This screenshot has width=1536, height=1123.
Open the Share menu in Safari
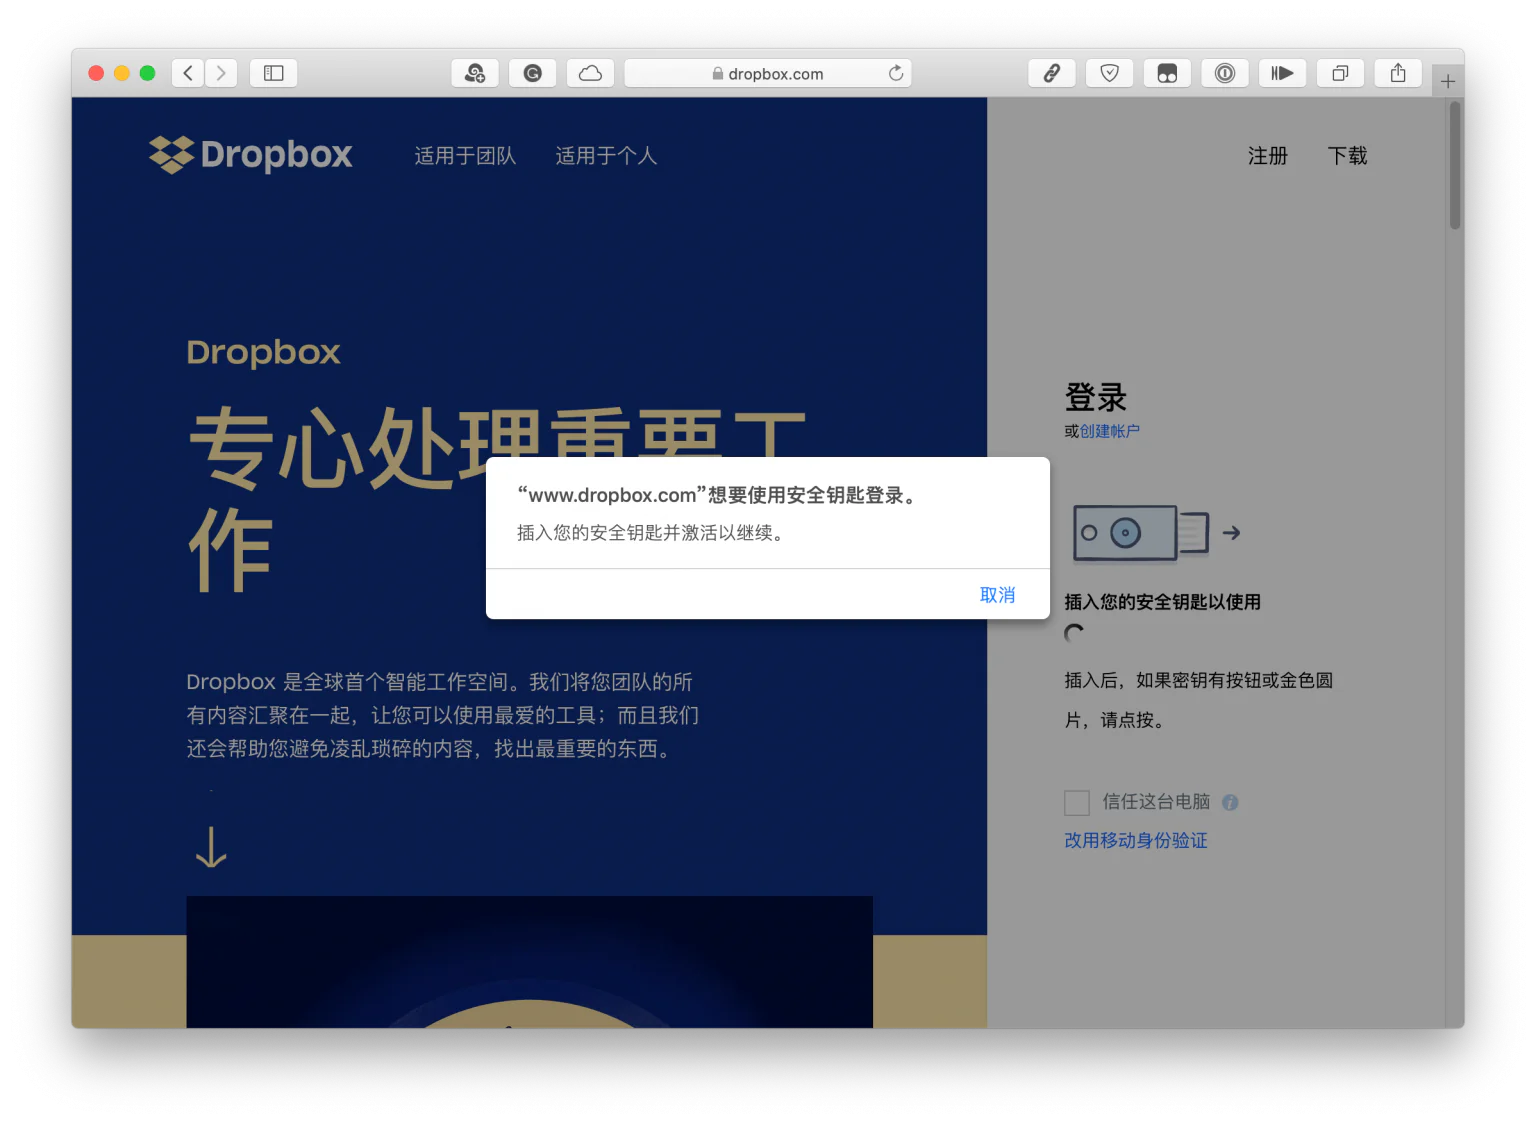click(x=1398, y=72)
